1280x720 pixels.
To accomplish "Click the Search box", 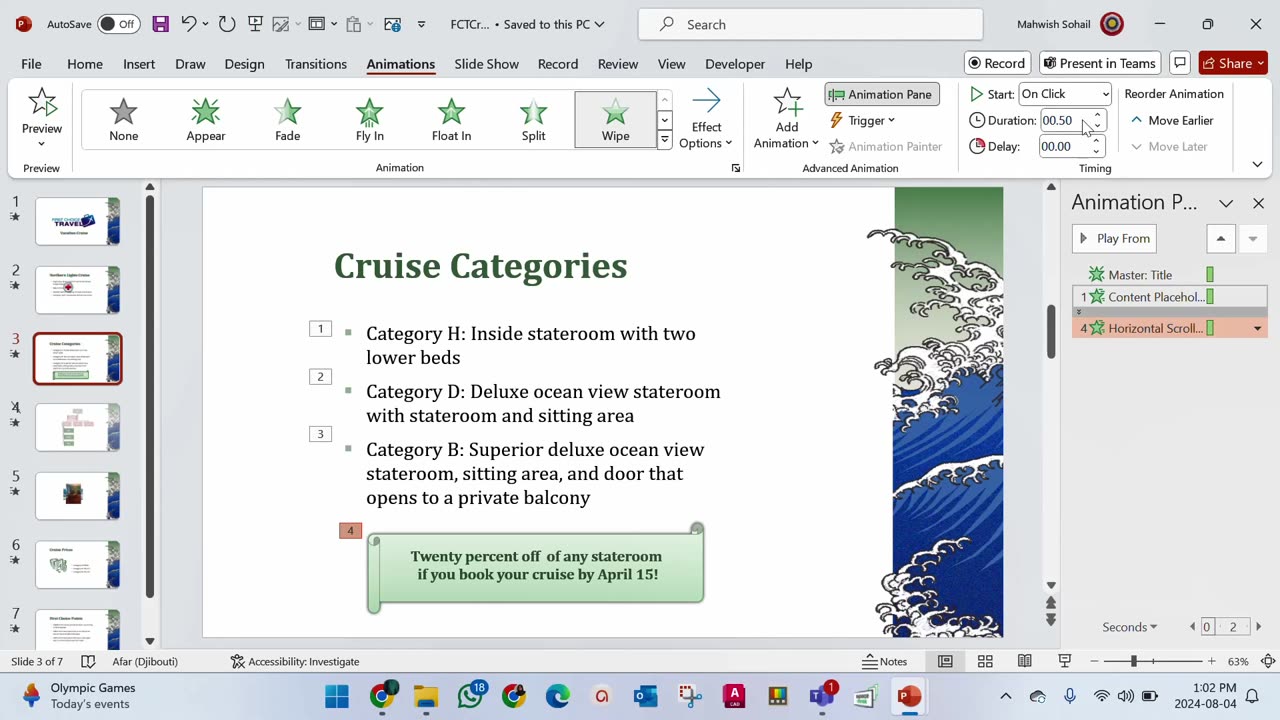I will click(x=810, y=24).
